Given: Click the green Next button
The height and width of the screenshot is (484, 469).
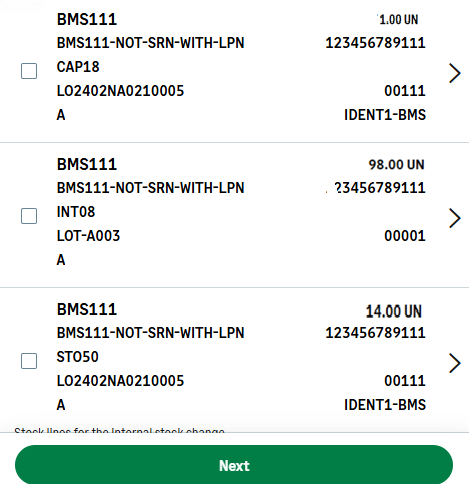Looking at the screenshot, I should tap(234, 465).
